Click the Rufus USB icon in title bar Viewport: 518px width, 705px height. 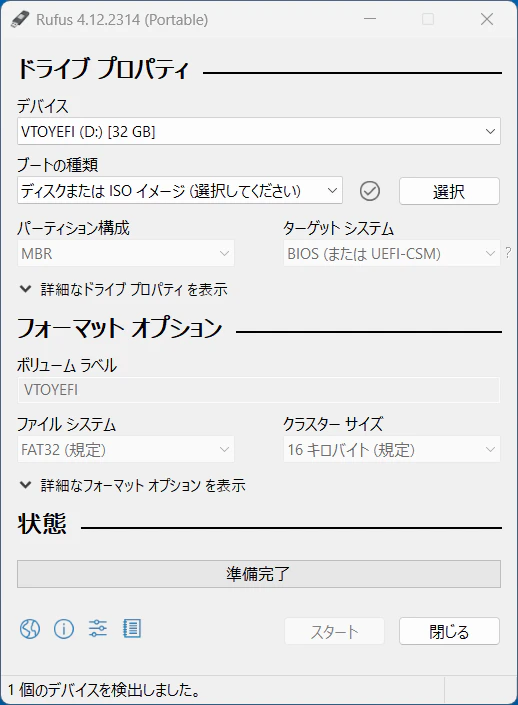coord(20,19)
